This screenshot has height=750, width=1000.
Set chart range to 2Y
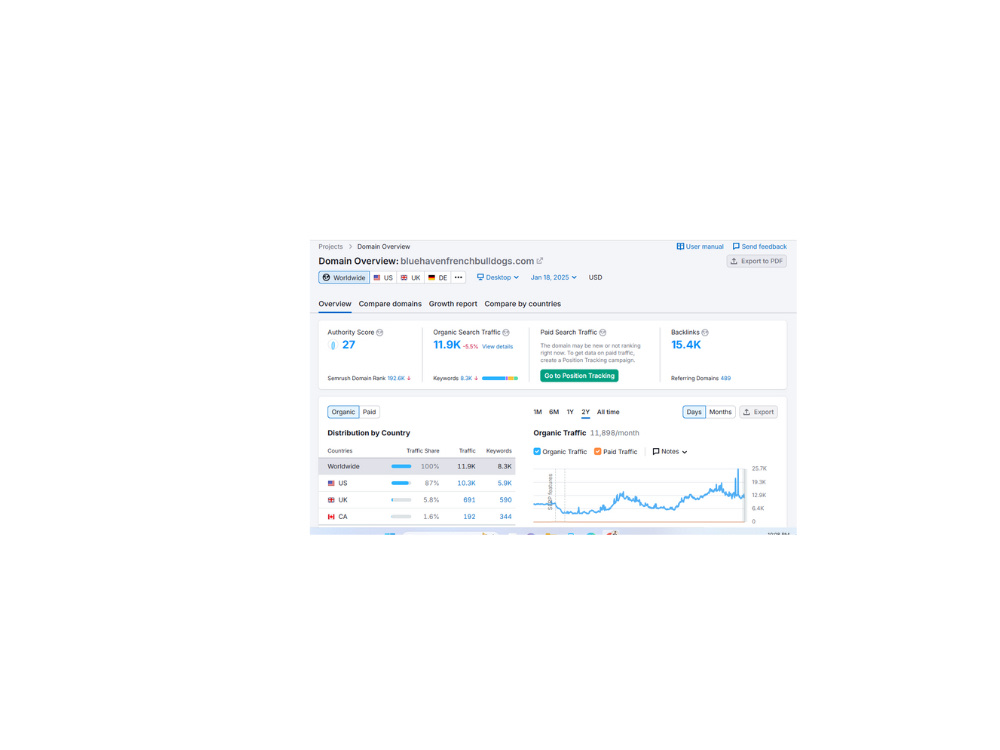pos(585,413)
